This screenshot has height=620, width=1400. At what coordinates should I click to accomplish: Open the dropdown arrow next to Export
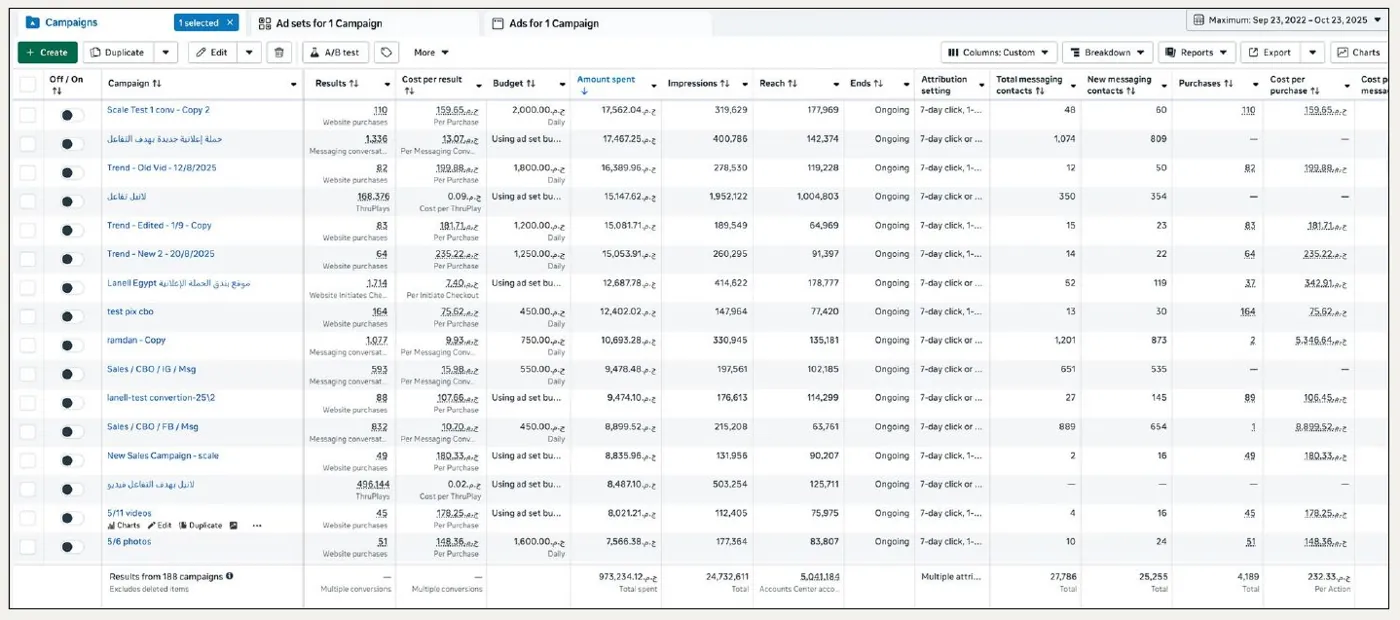pos(1313,53)
